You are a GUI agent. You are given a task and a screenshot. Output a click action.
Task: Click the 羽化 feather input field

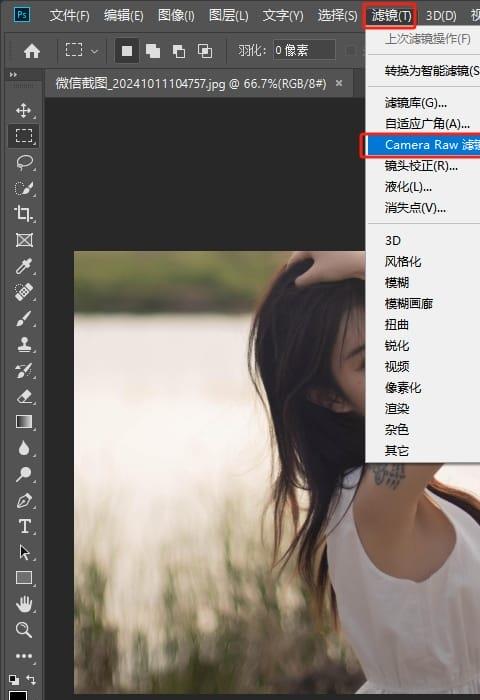(304, 50)
